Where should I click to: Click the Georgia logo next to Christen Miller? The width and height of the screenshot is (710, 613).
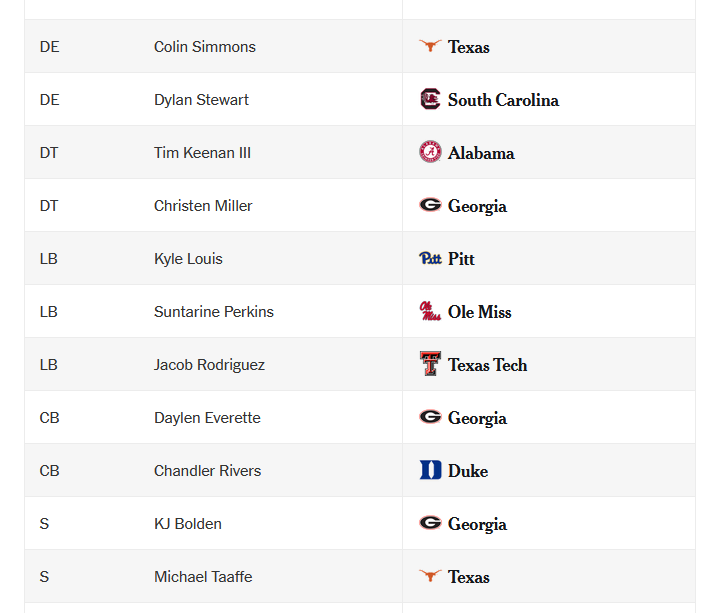[x=430, y=205]
